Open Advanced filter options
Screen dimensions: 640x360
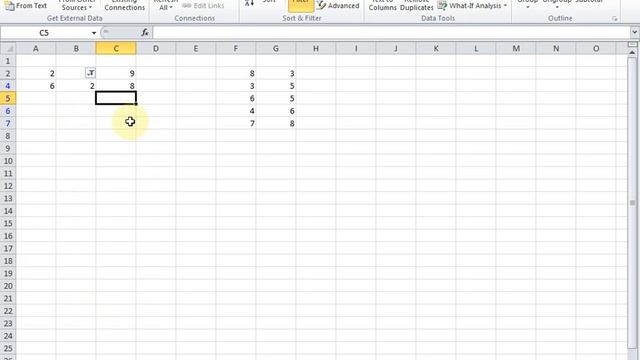[x=338, y=6]
